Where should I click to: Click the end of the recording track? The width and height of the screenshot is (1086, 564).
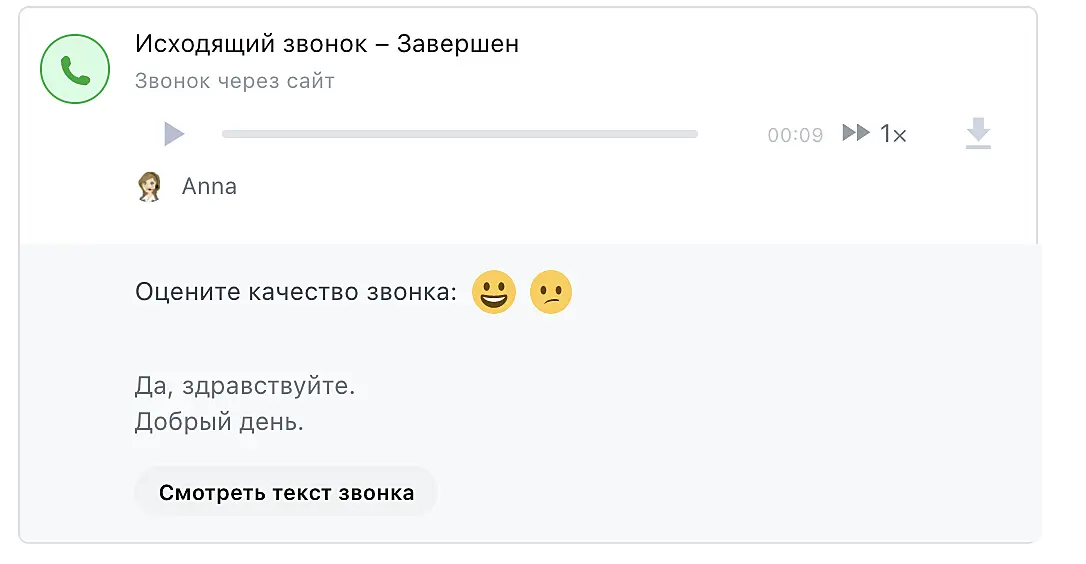(x=693, y=134)
